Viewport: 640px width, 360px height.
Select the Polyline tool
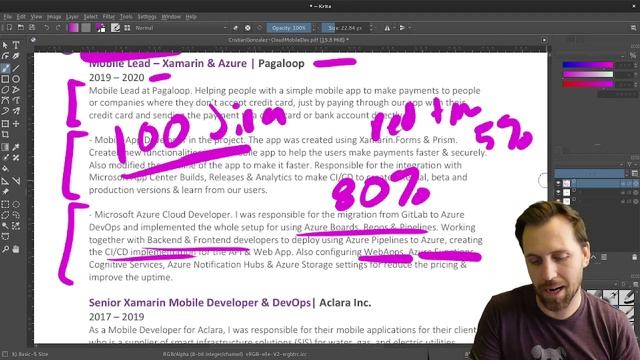(16, 89)
